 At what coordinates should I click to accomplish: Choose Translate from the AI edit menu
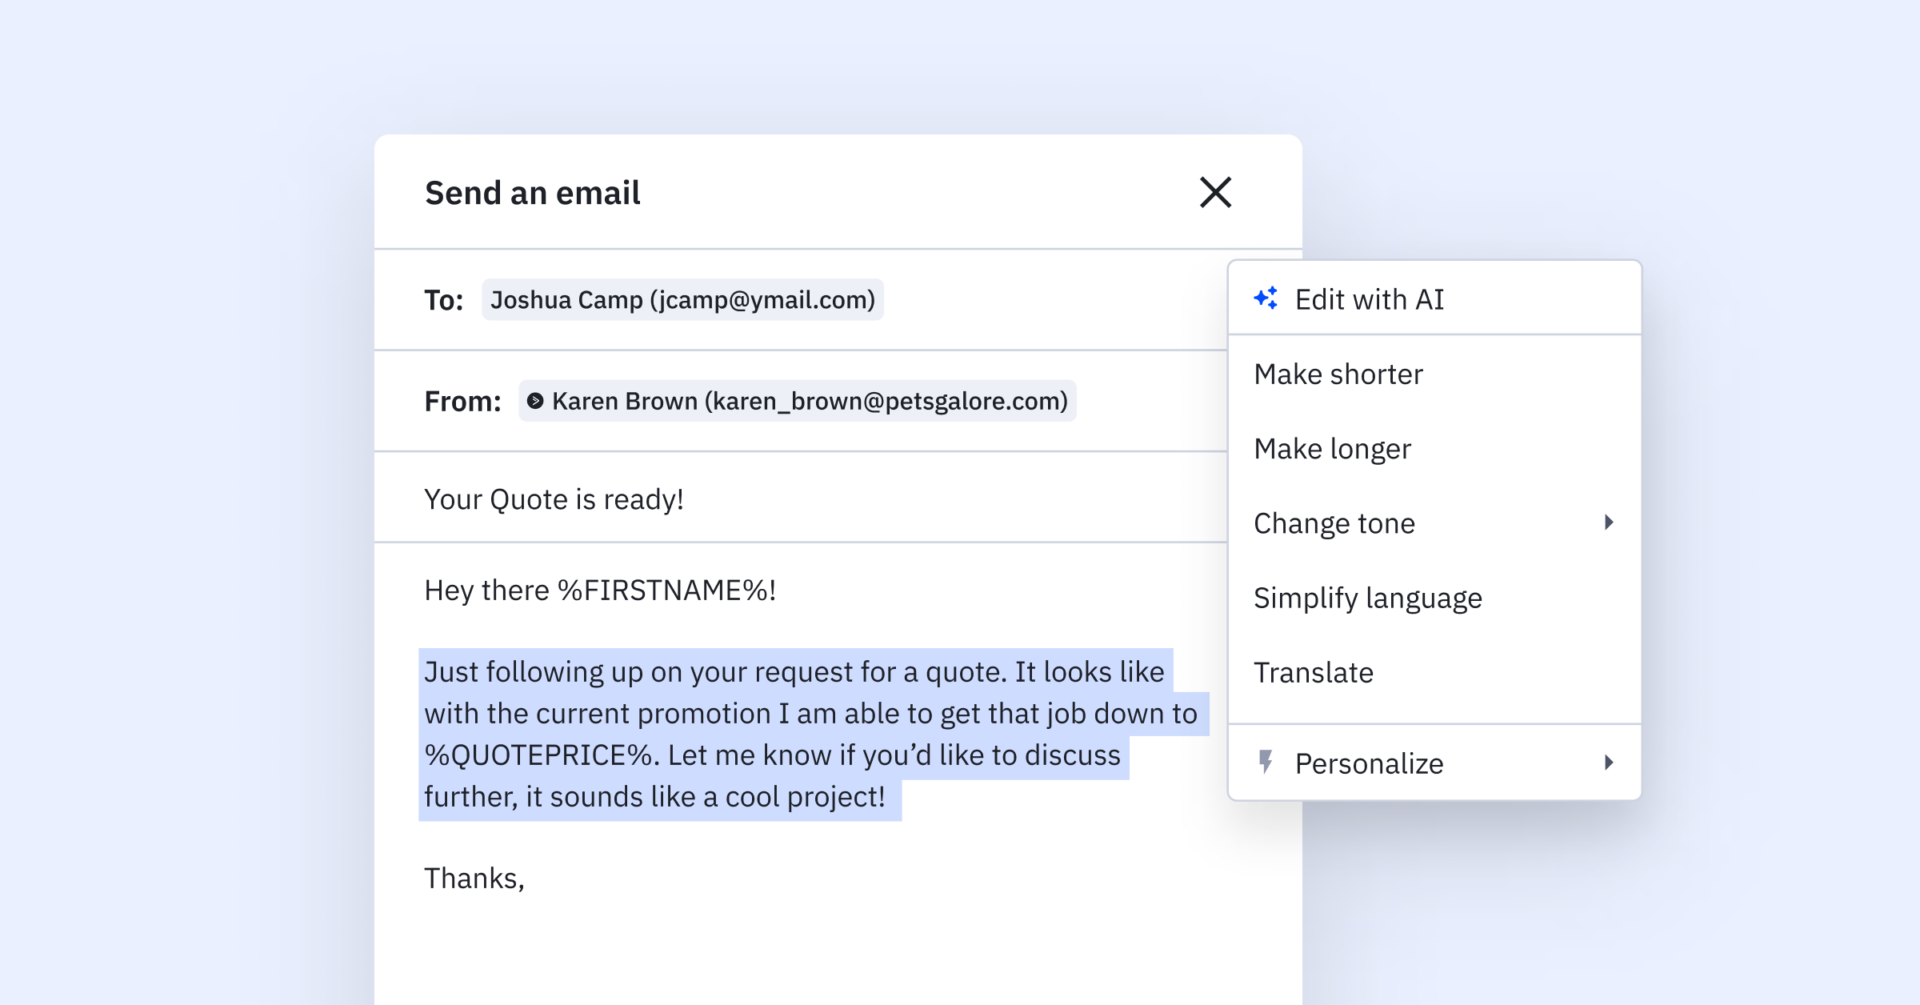1313,673
